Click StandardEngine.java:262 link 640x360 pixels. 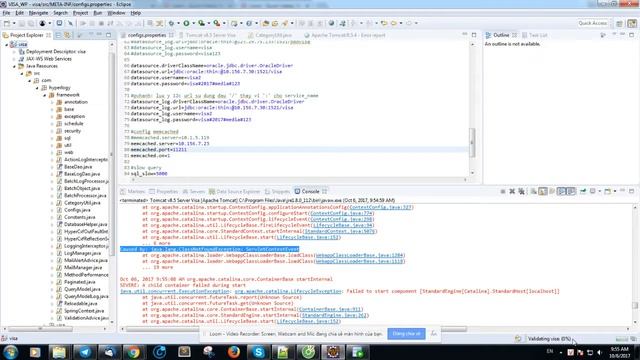point(334,315)
